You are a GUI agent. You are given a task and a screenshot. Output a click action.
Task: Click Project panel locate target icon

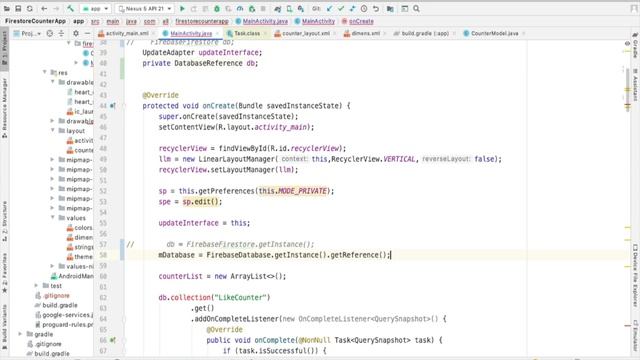50,33
